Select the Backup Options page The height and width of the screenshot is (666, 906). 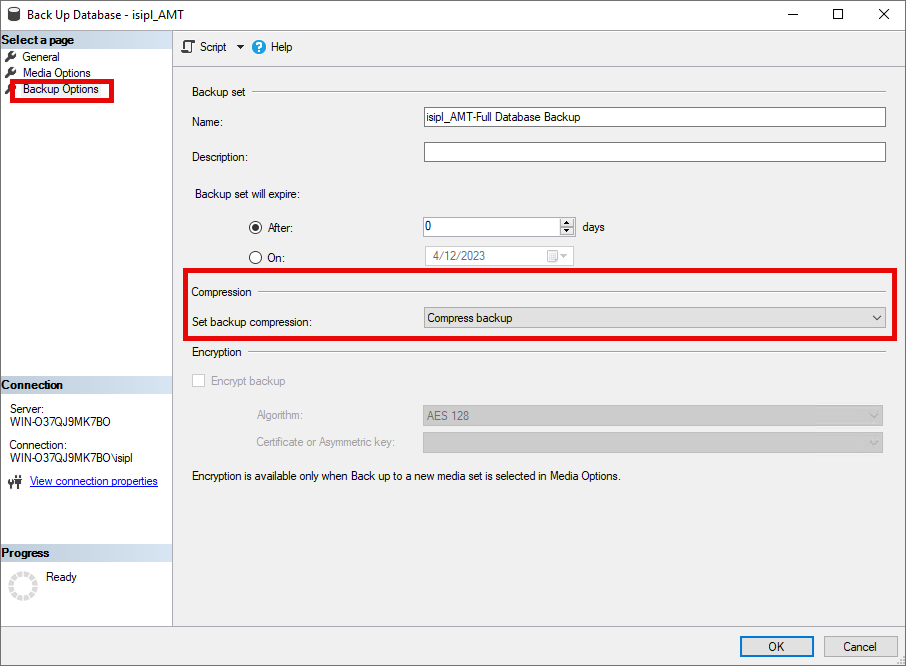point(60,88)
